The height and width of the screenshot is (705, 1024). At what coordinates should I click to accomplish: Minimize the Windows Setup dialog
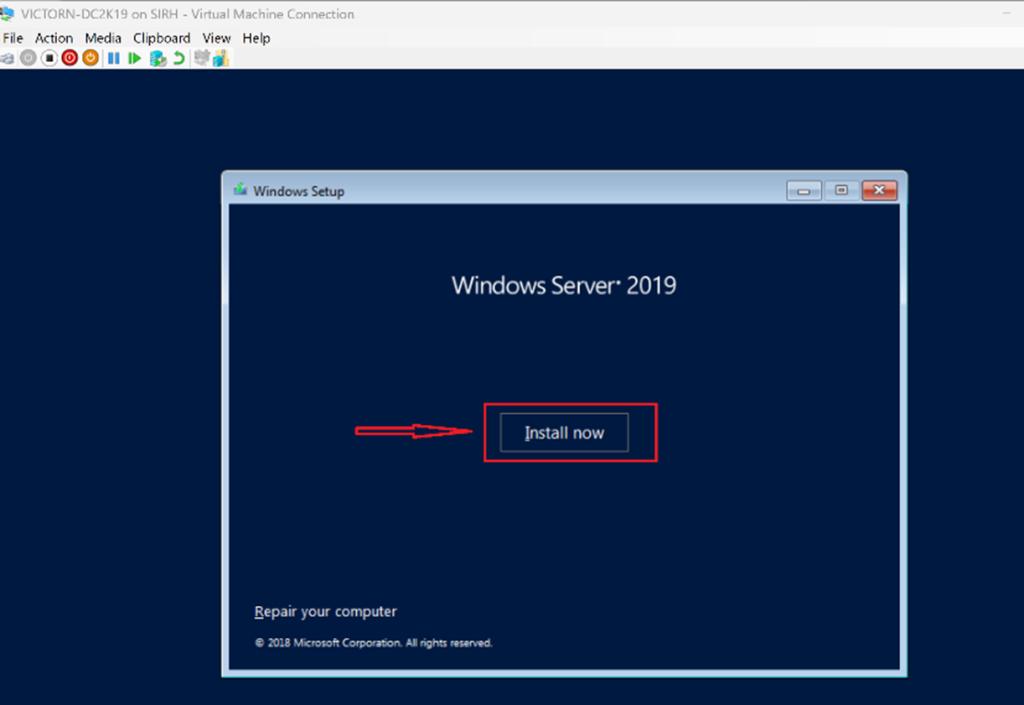coord(804,191)
